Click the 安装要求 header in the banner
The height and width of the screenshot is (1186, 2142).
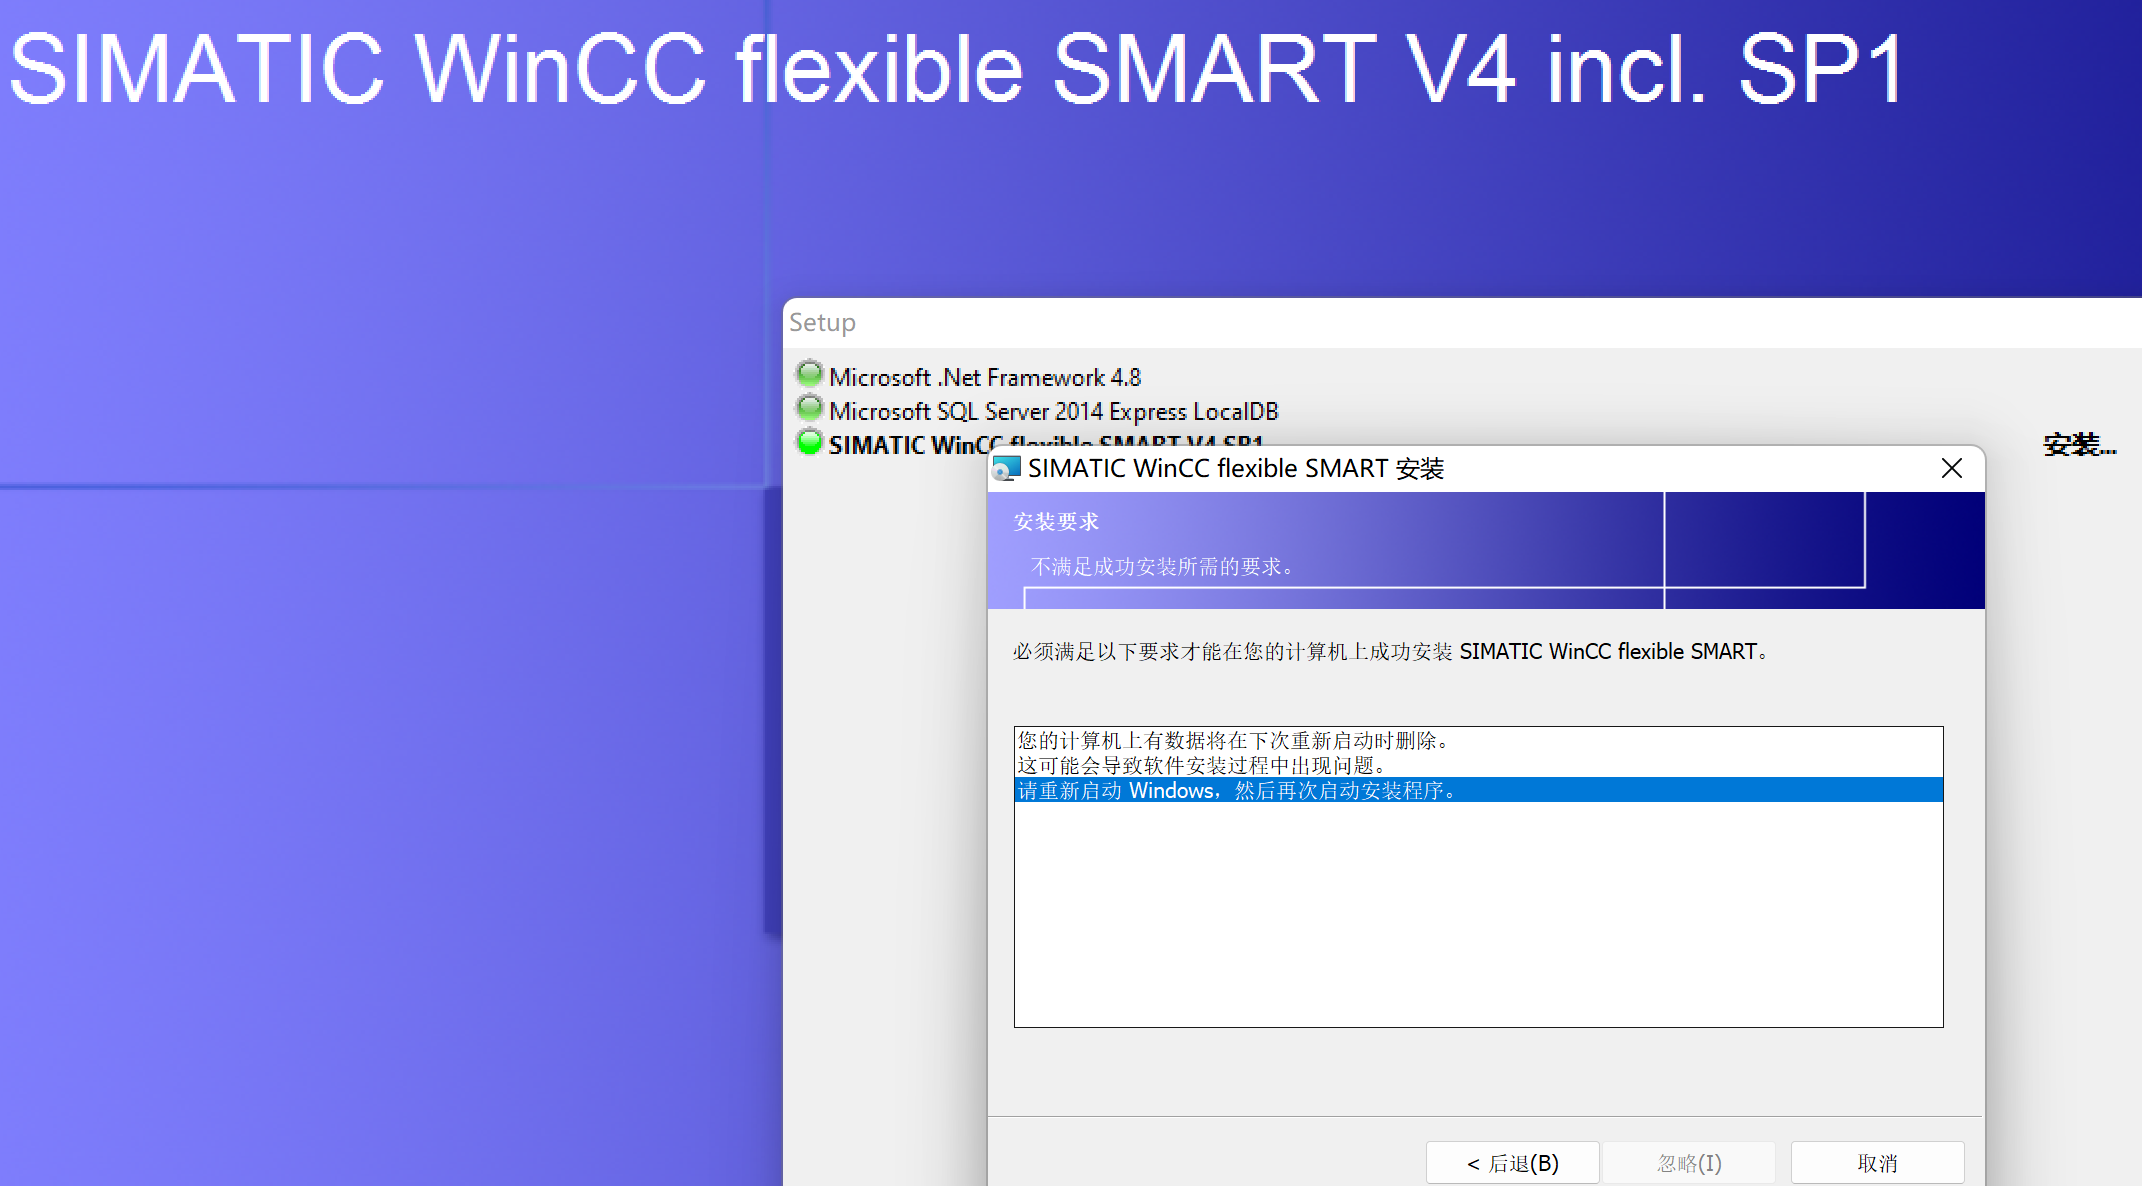click(x=1056, y=521)
